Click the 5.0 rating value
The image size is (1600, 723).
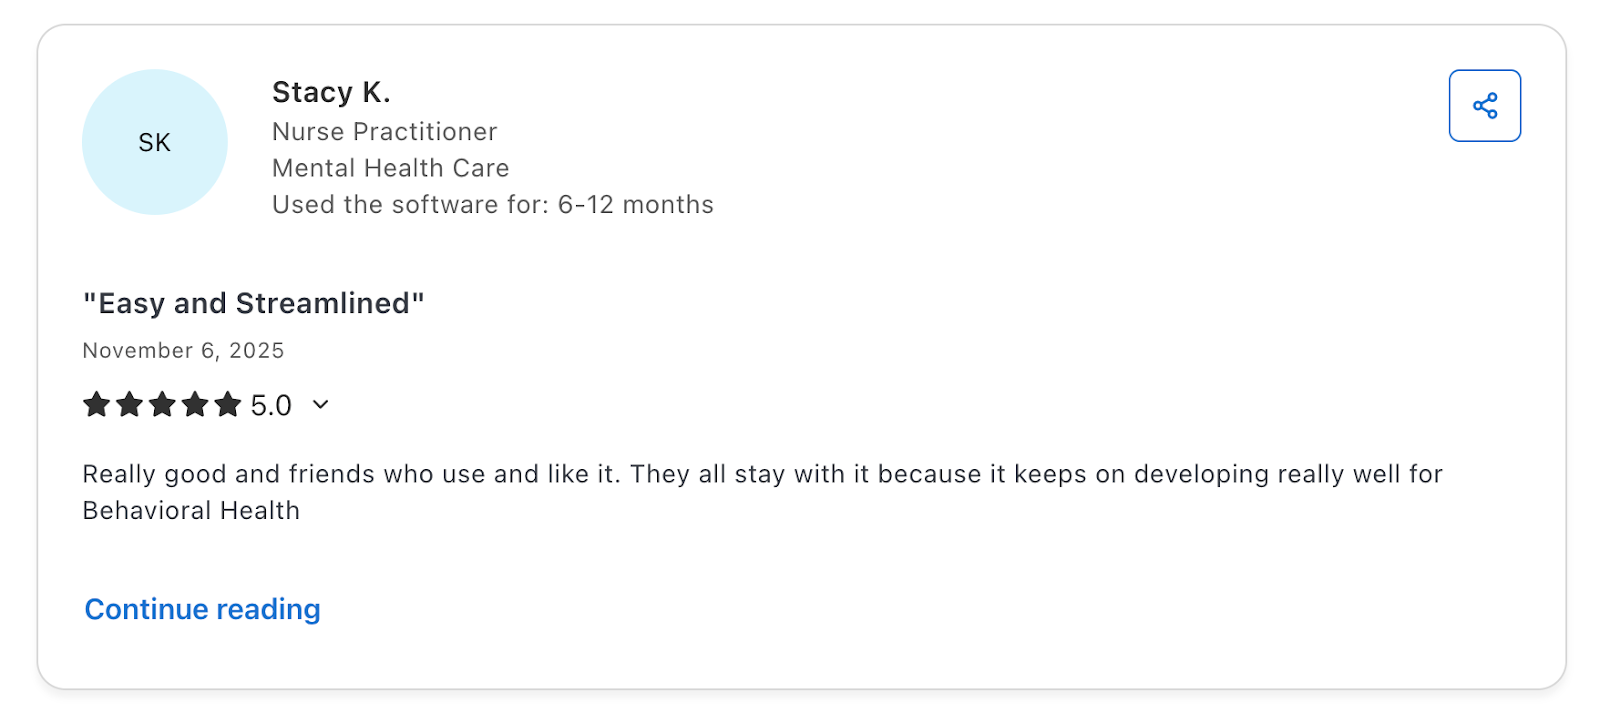tap(272, 404)
